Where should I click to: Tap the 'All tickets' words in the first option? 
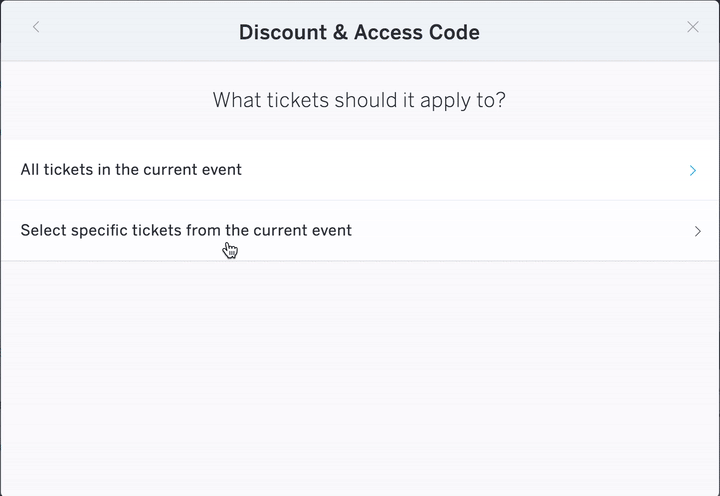click(x=57, y=169)
